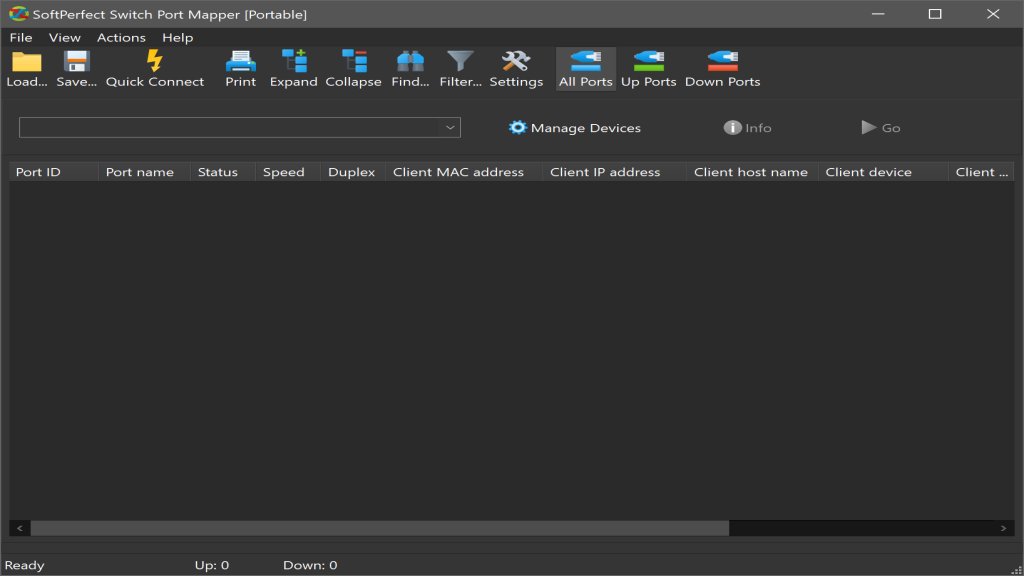Sort by Port ID column header

(x=54, y=172)
